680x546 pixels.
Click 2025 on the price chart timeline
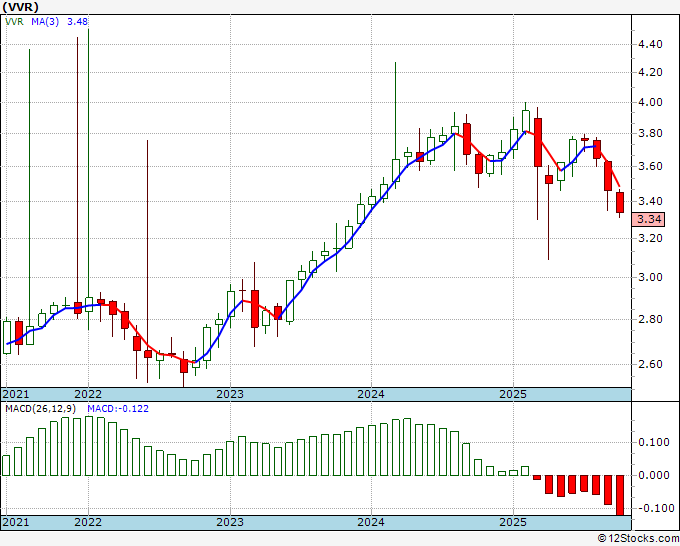(x=513, y=394)
